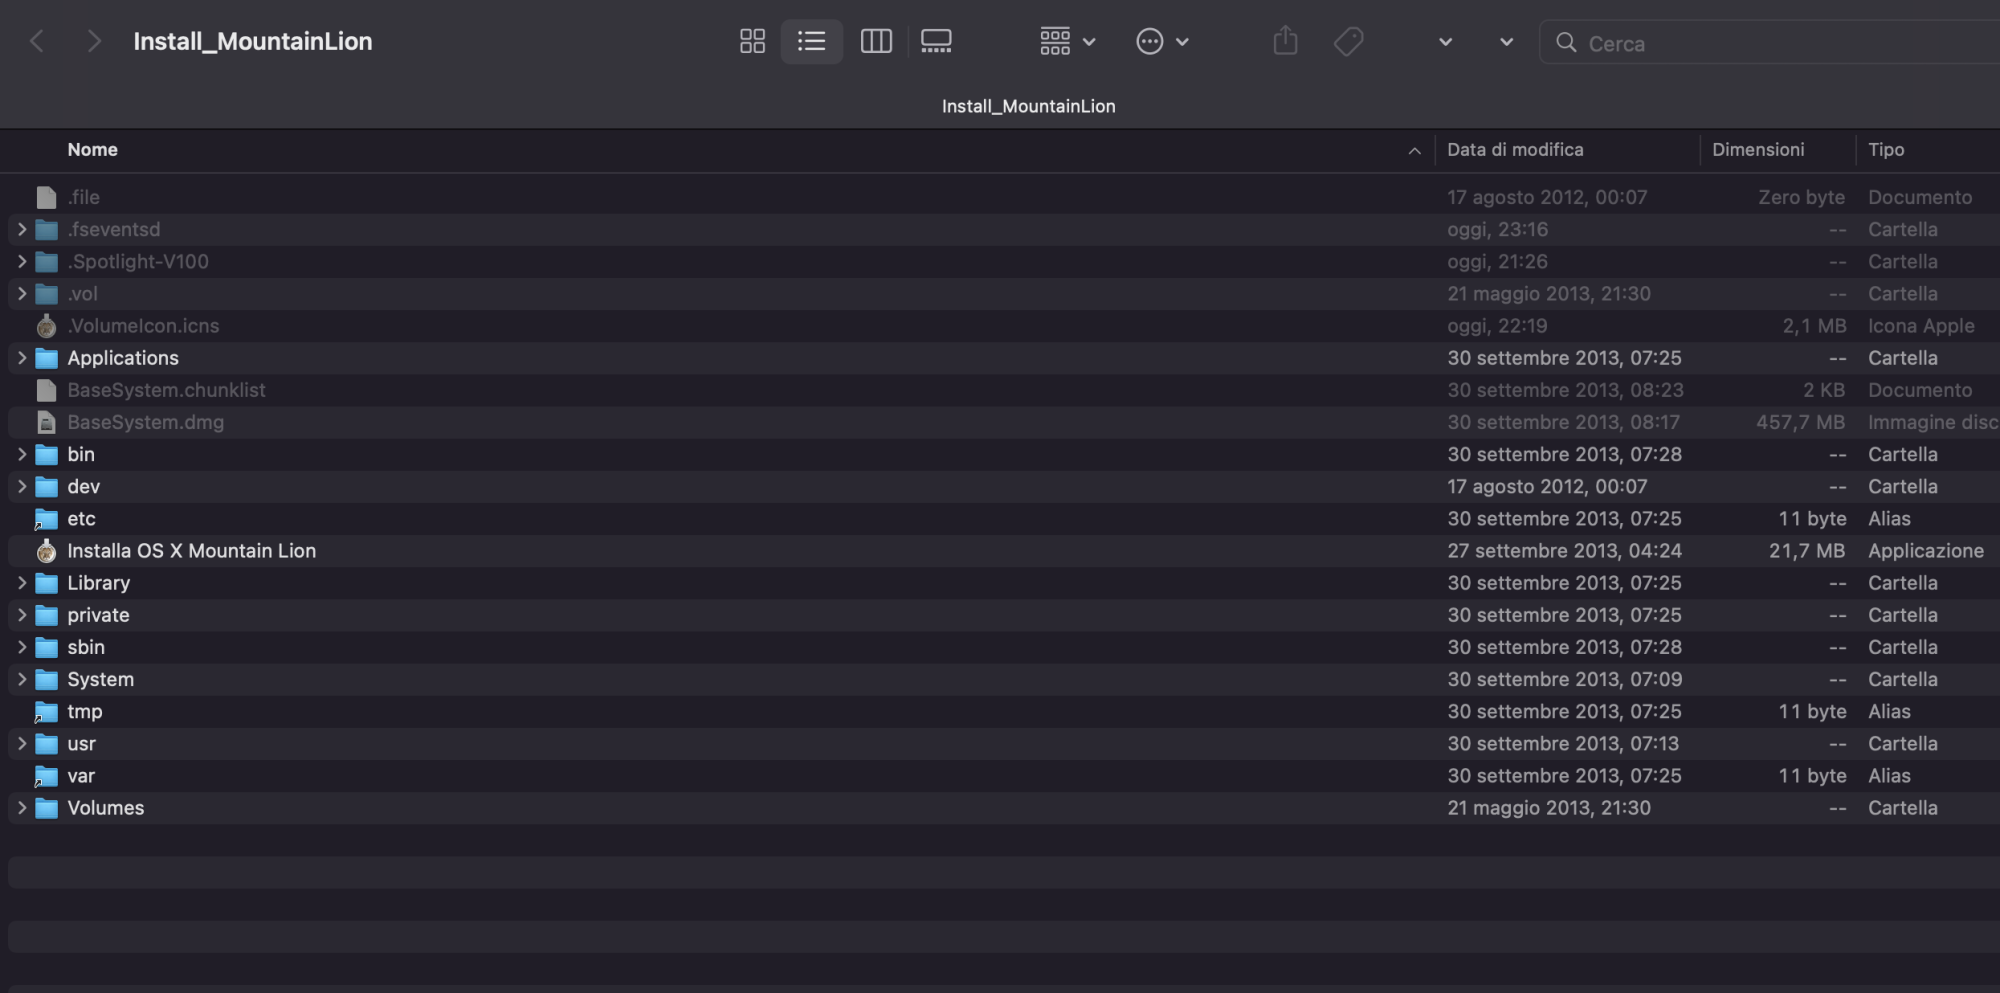
Task: Click the 457,7 MB size value
Action: (x=1801, y=423)
